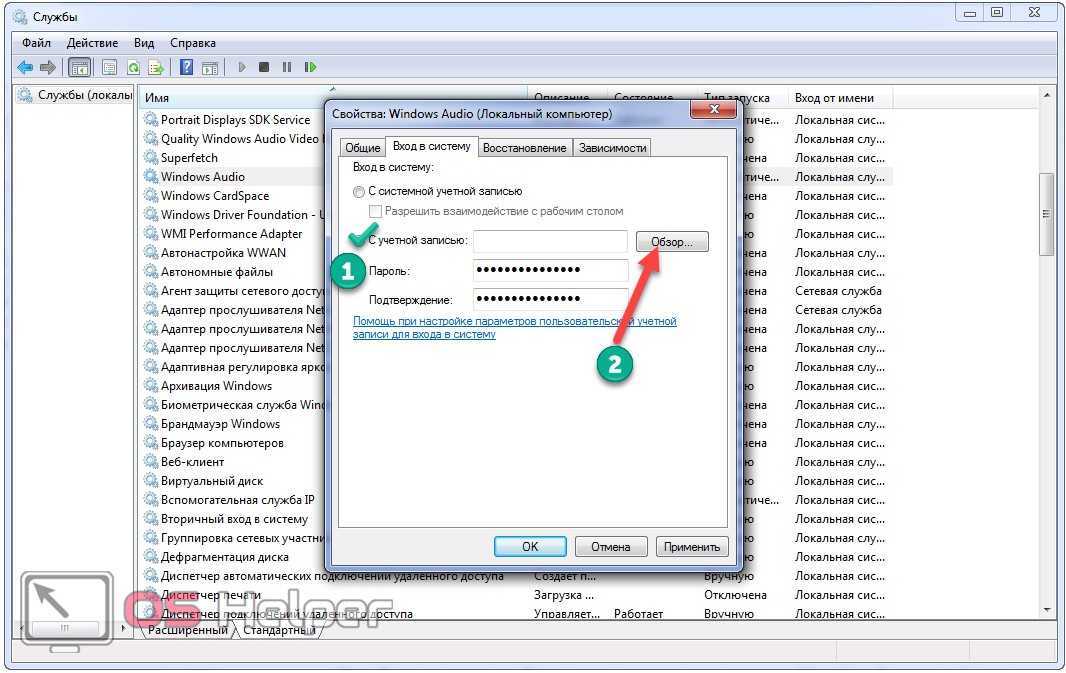1066x673 pixels.
Task: Select the Windows Driver Foundation service row
Action: [x=231, y=215]
